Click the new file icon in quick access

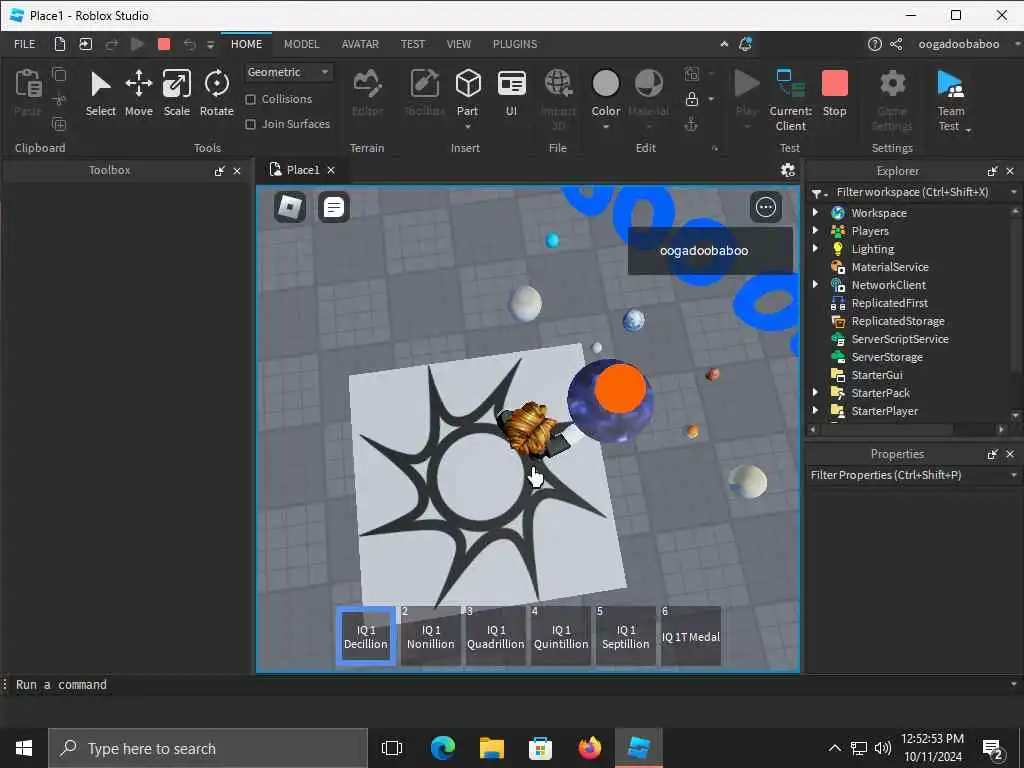[59, 44]
